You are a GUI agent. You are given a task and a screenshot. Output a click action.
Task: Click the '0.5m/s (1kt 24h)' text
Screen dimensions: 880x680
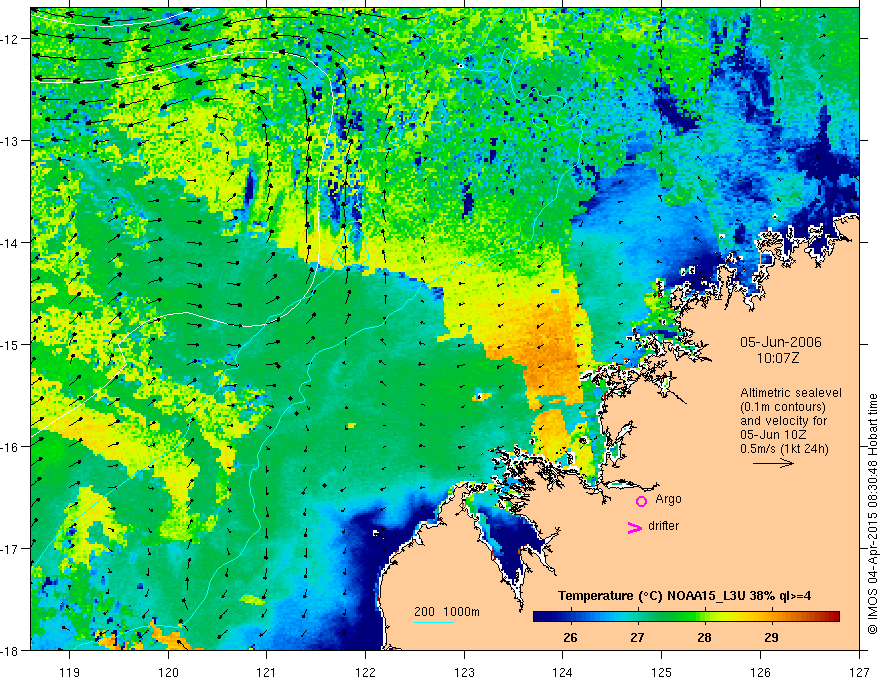click(x=784, y=449)
